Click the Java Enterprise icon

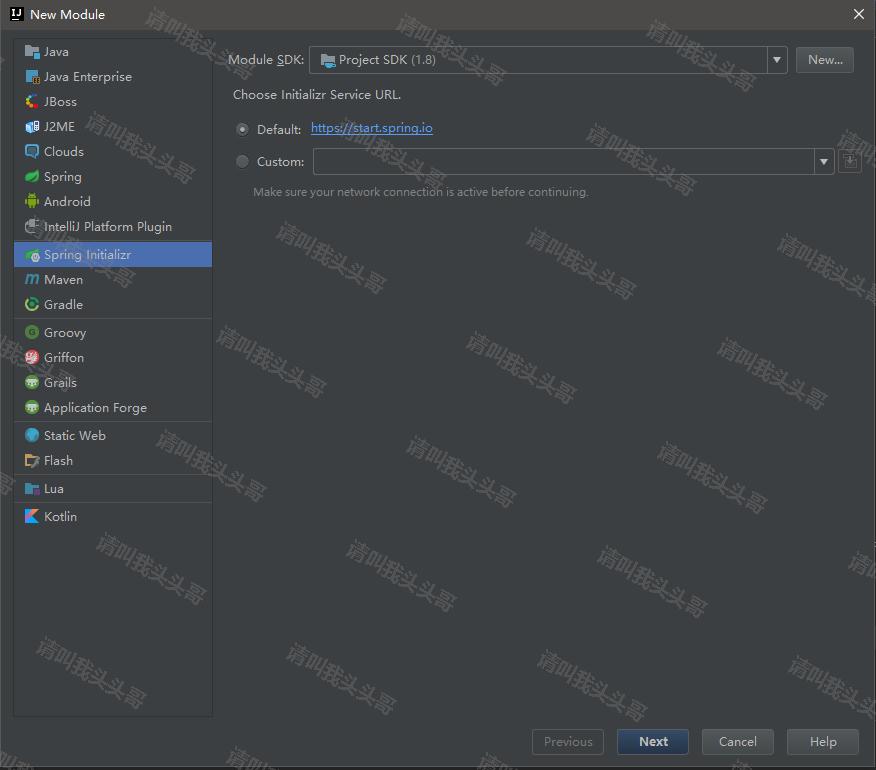tap(32, 77)
